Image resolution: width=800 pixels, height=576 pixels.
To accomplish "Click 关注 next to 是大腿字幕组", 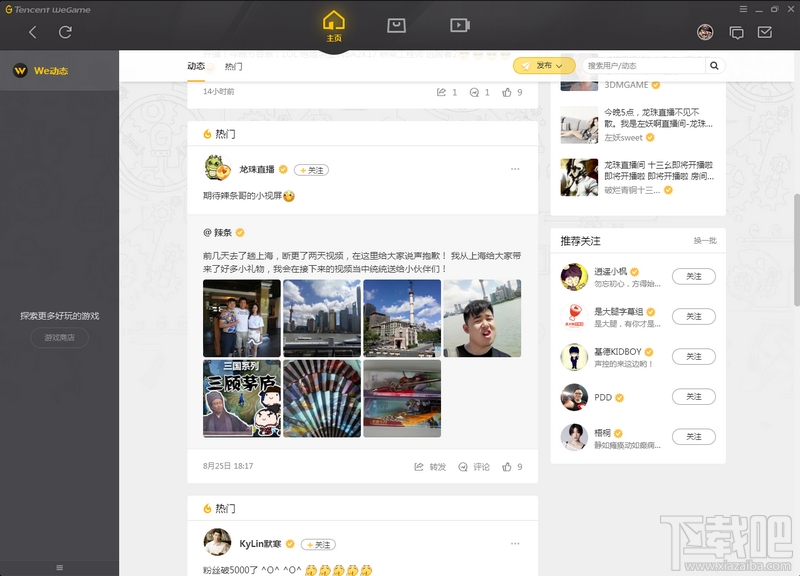I will tap(693, 316).
